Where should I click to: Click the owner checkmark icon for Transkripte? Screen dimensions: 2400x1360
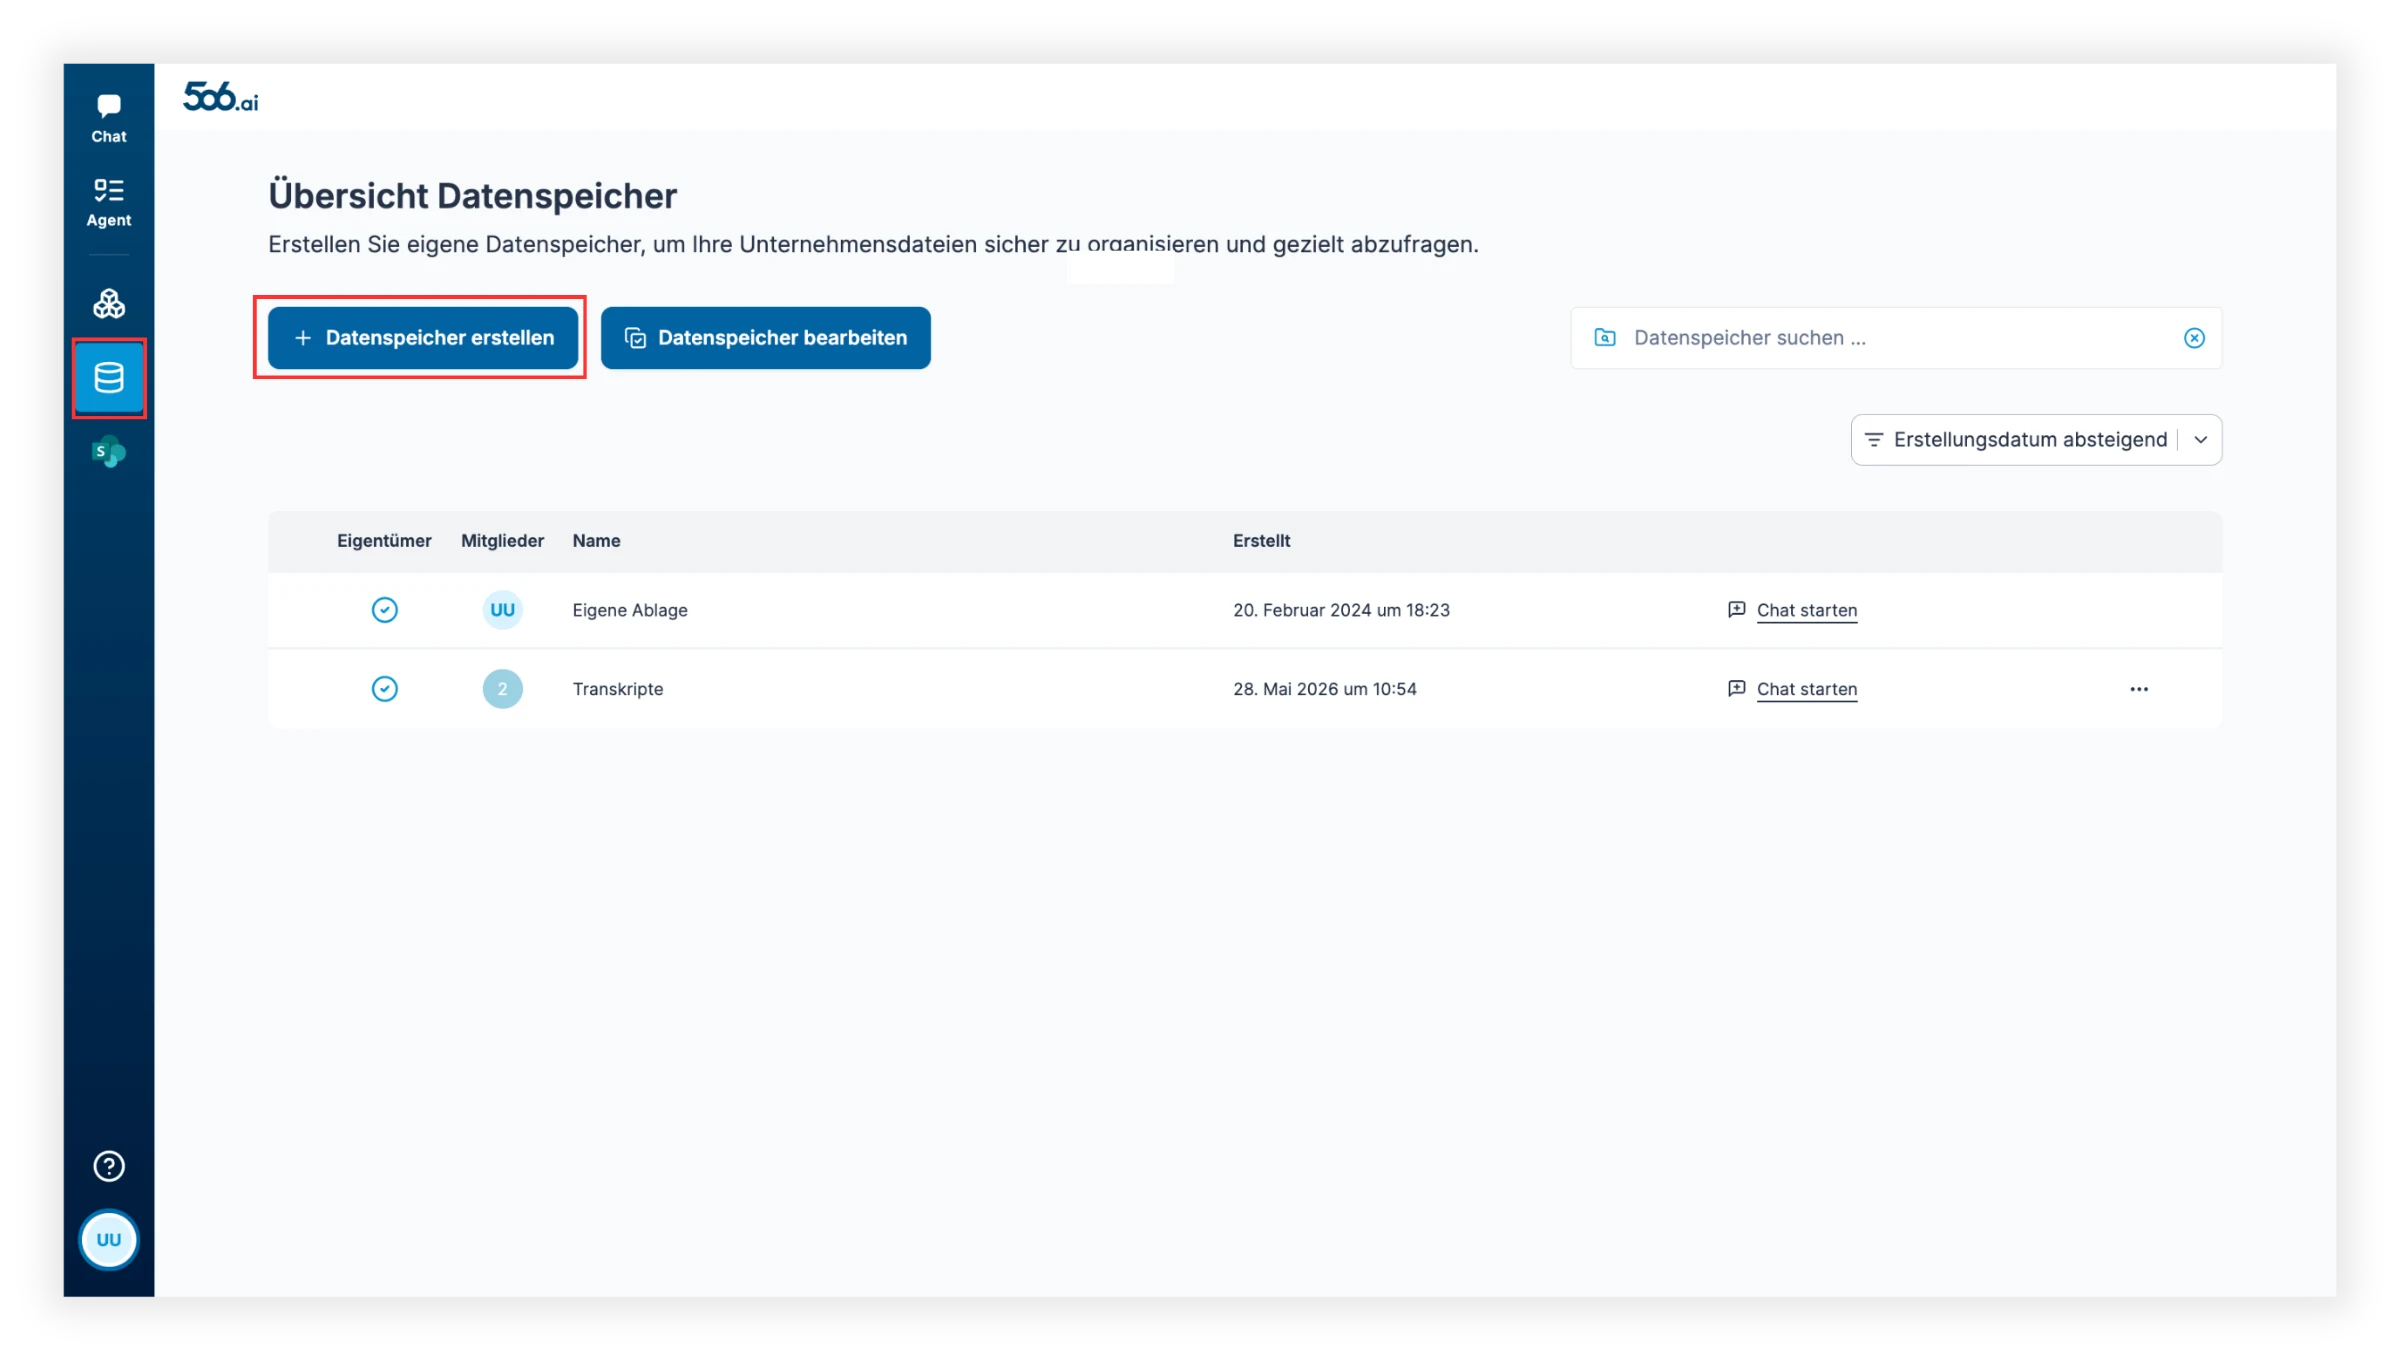pos(385,689)
